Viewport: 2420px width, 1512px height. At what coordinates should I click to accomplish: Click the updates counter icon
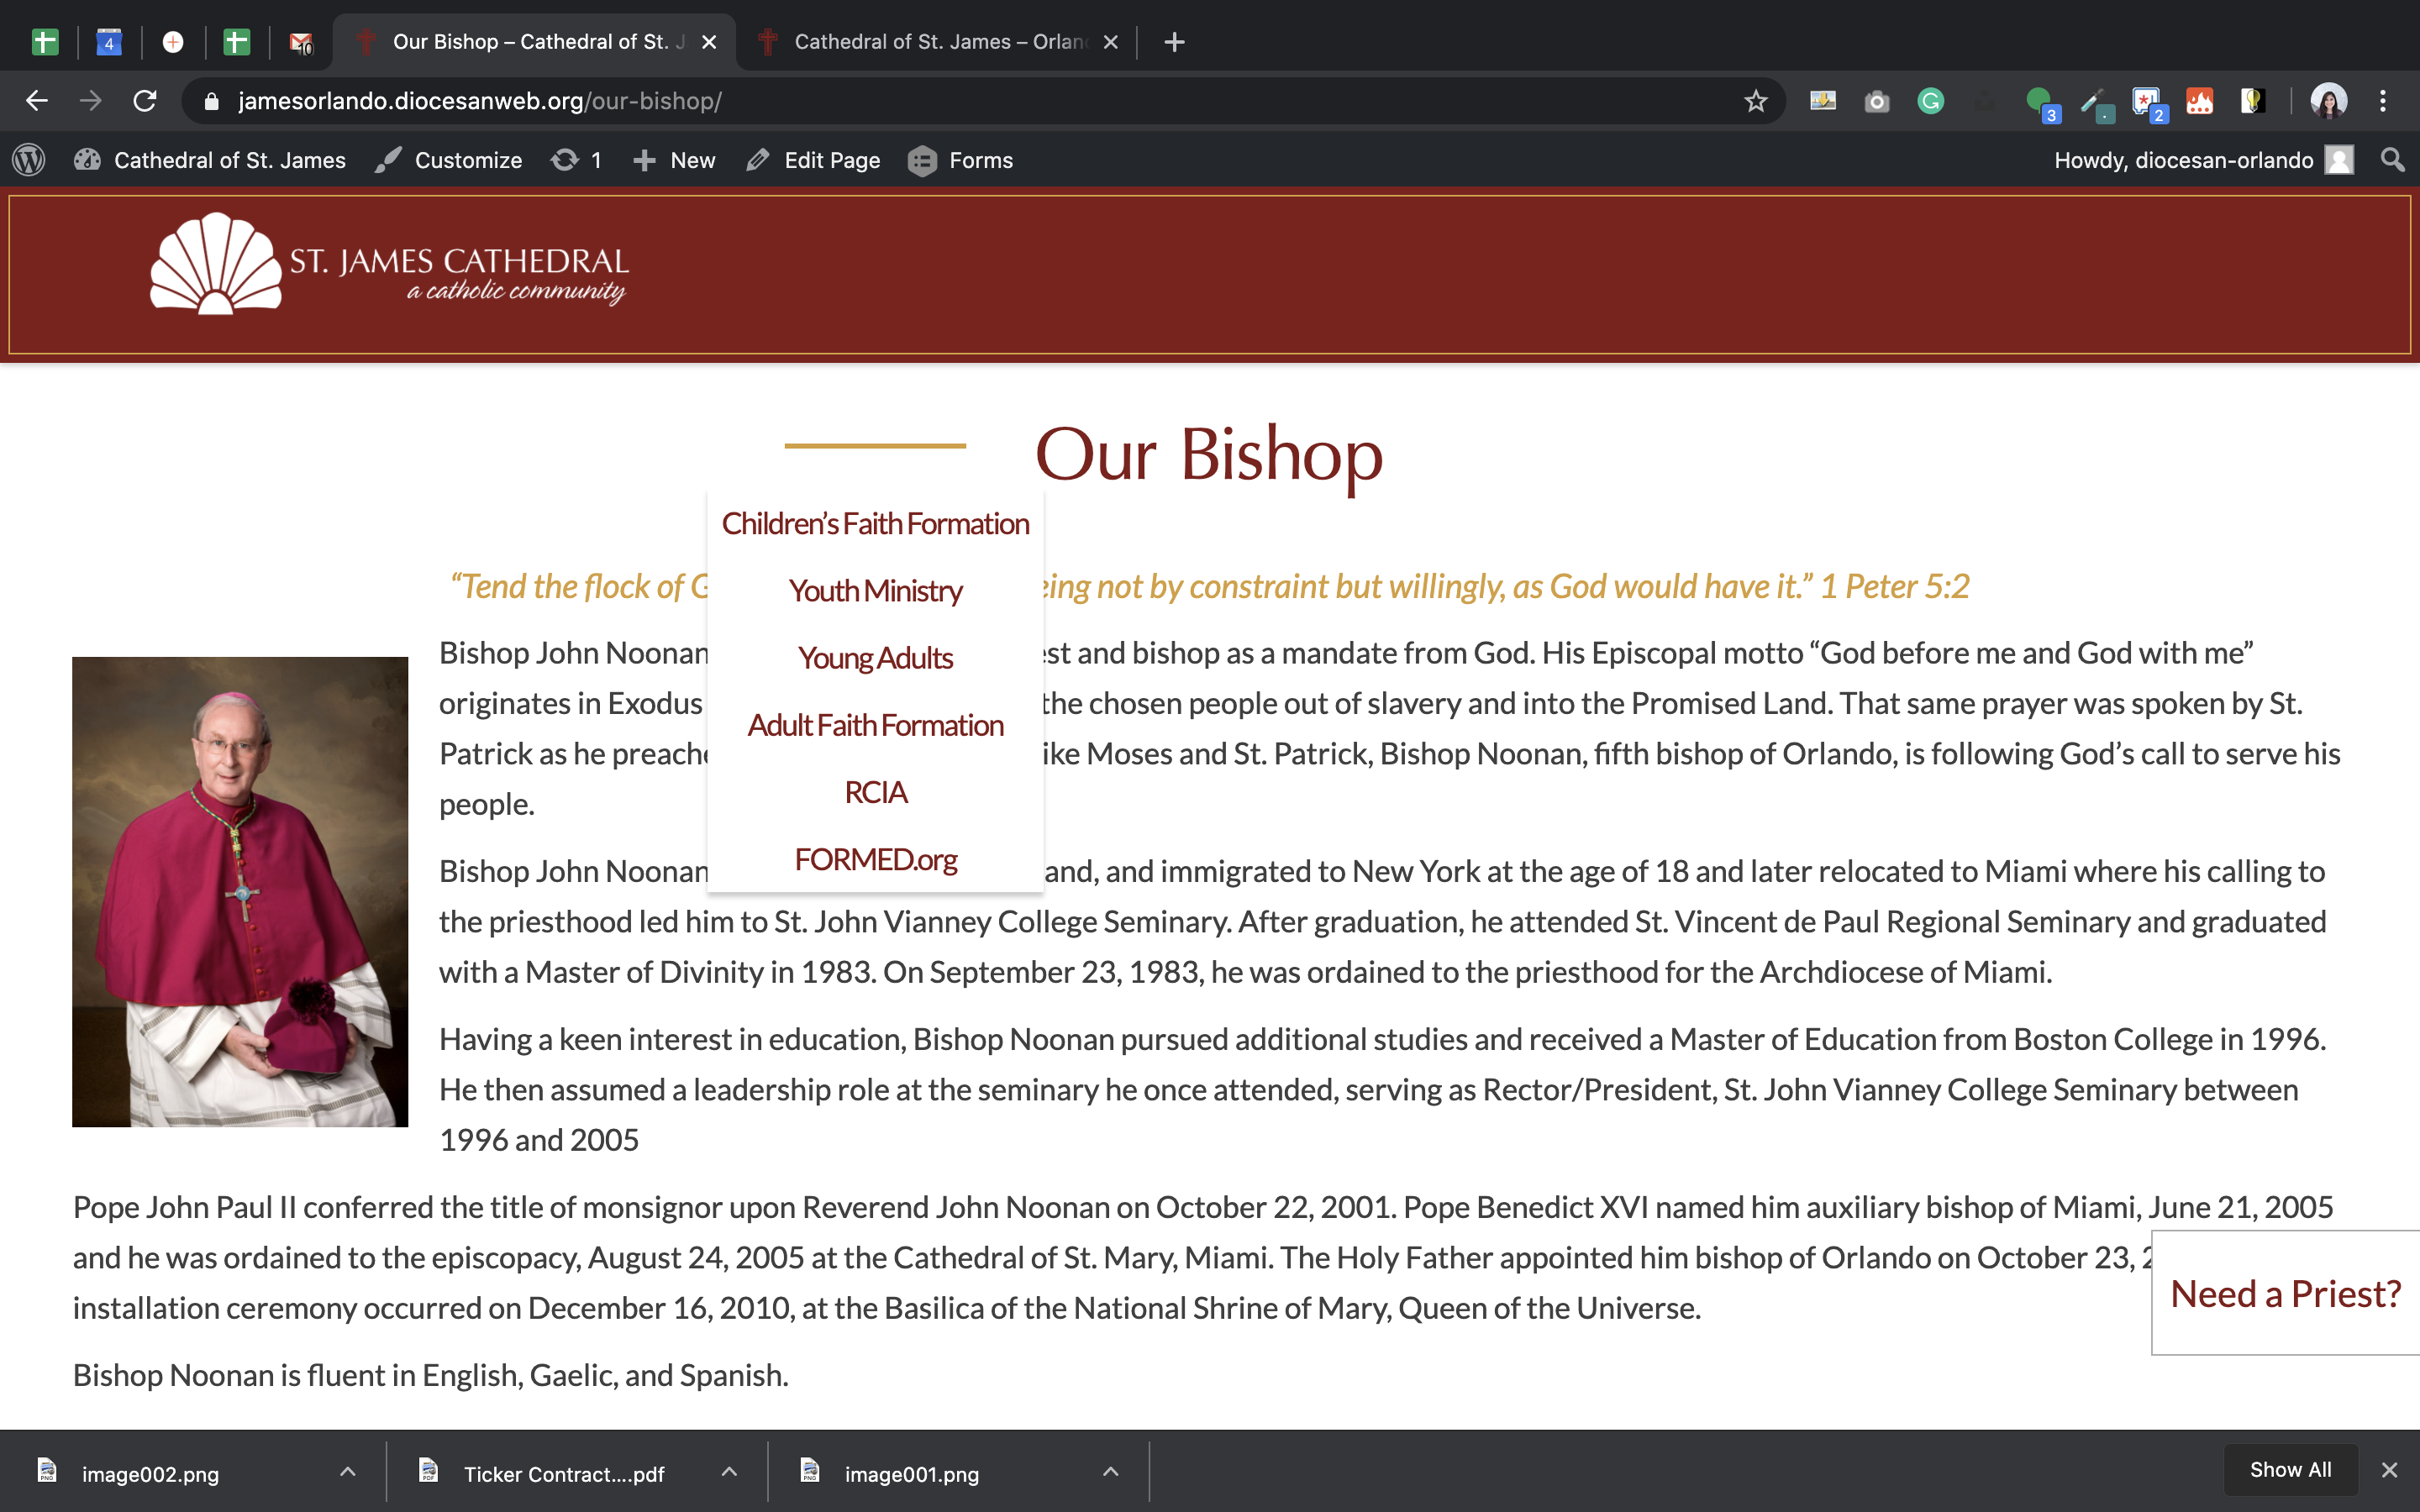(x=576, y=160)
